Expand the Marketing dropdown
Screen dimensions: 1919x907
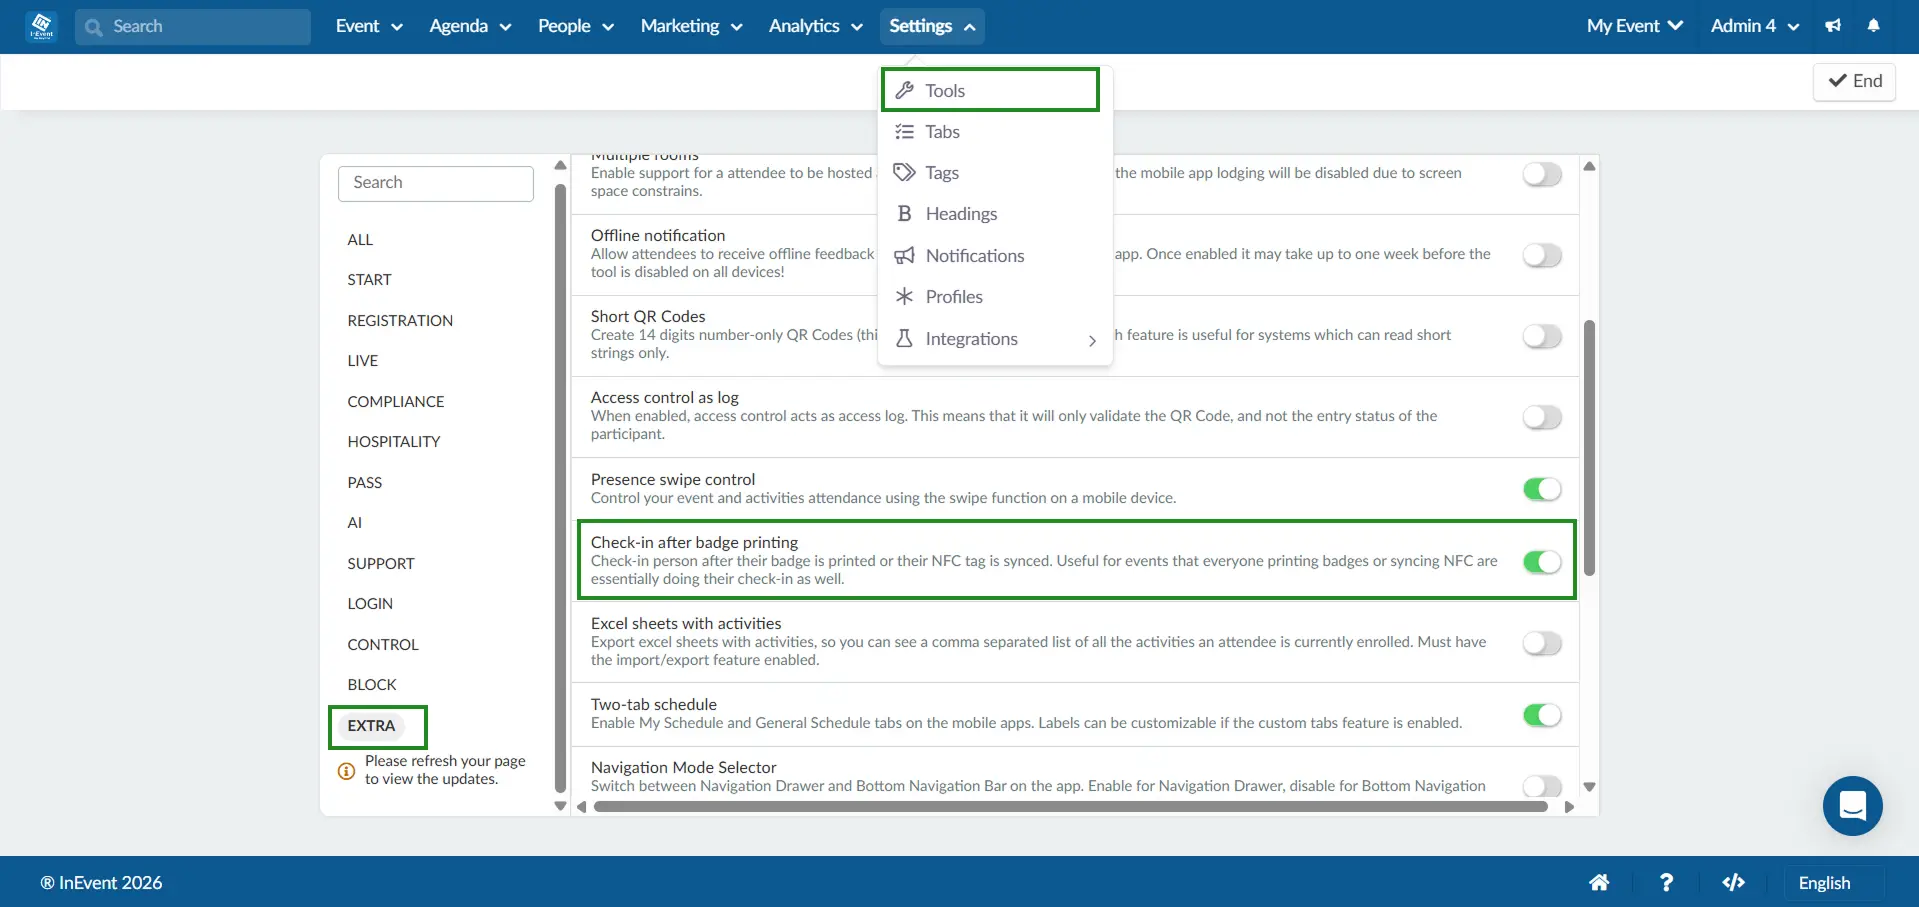pos(691,26)
